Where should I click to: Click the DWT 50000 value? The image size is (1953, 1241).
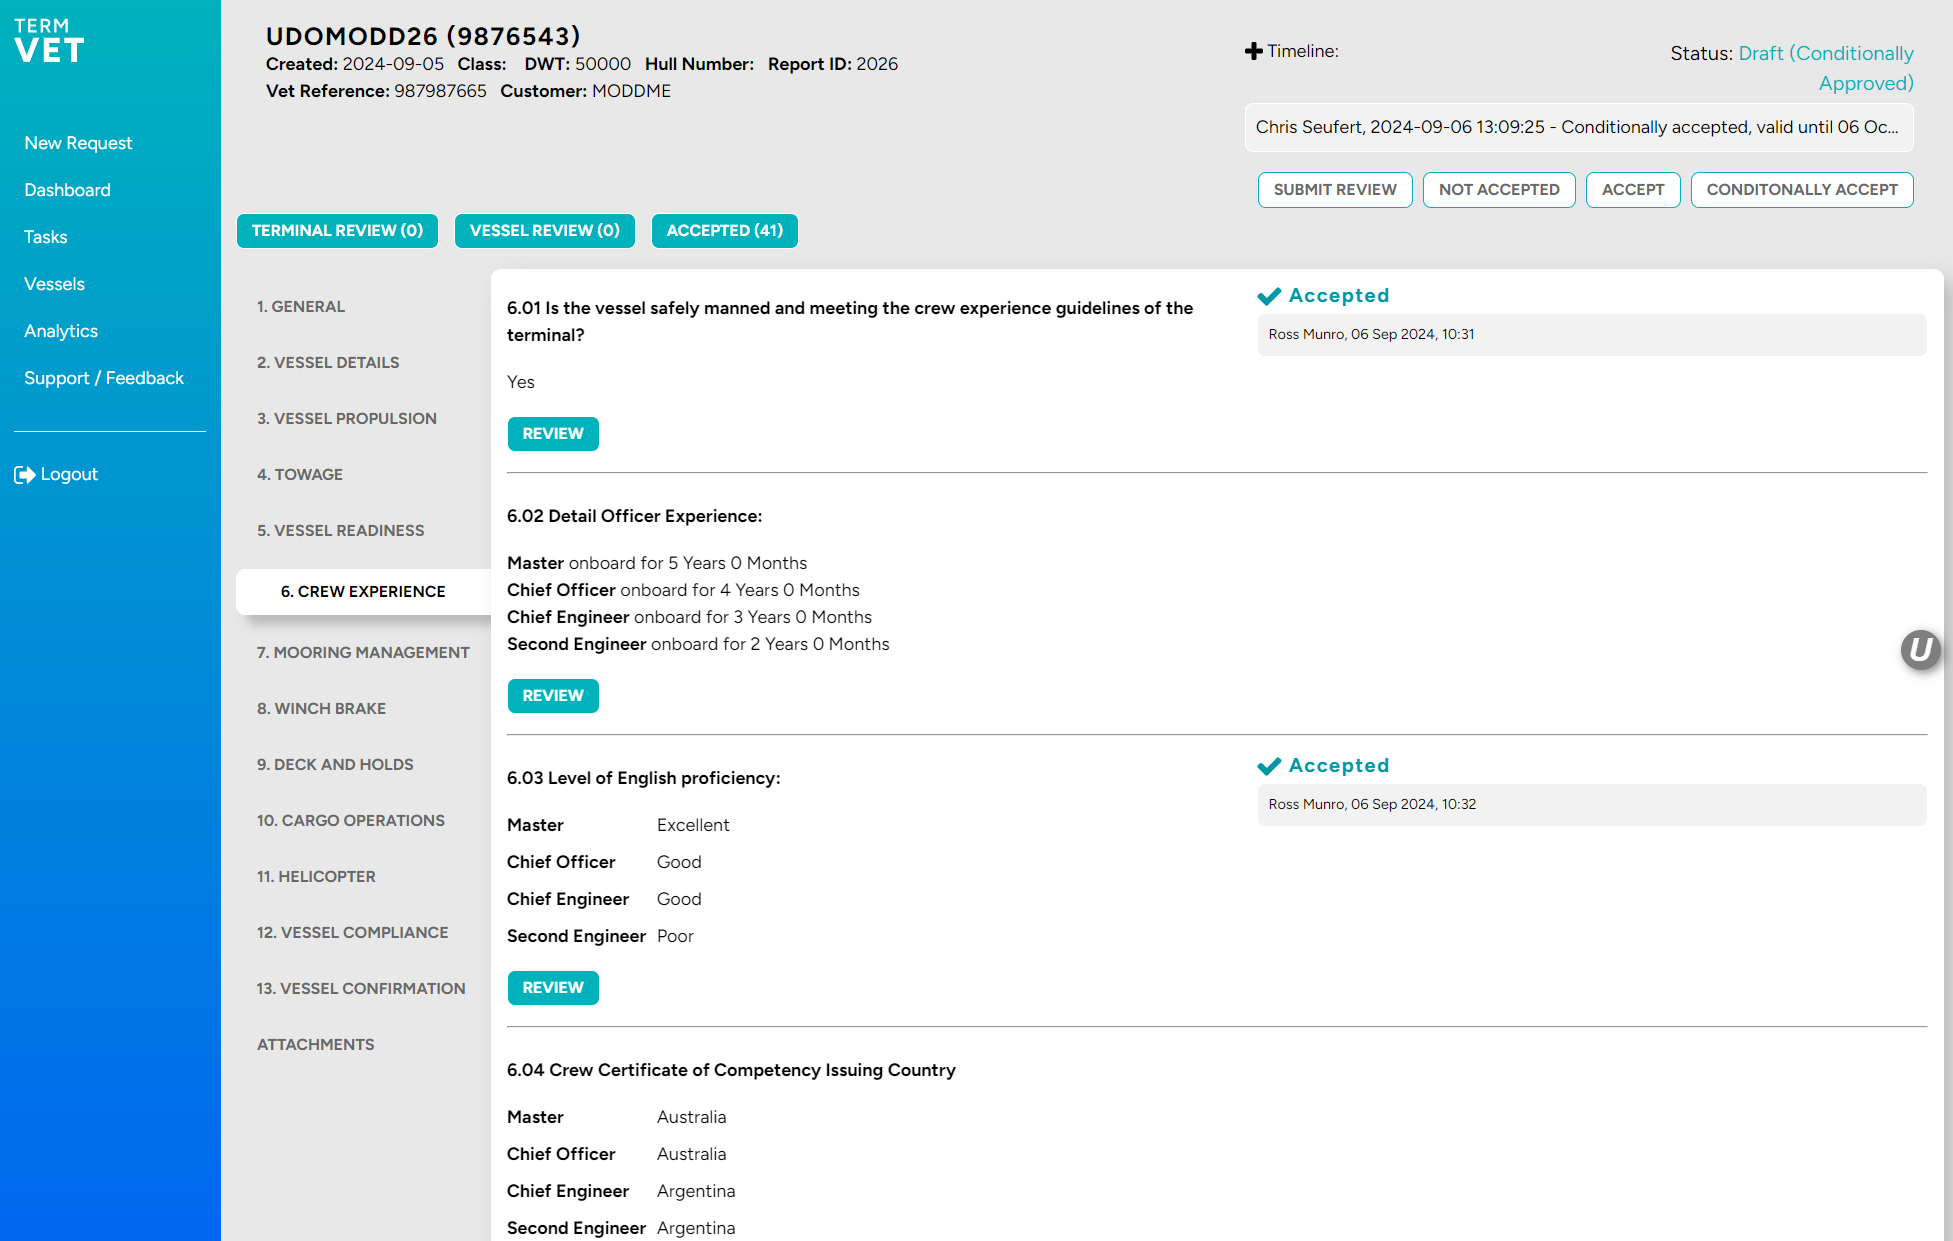coord(603,64)
